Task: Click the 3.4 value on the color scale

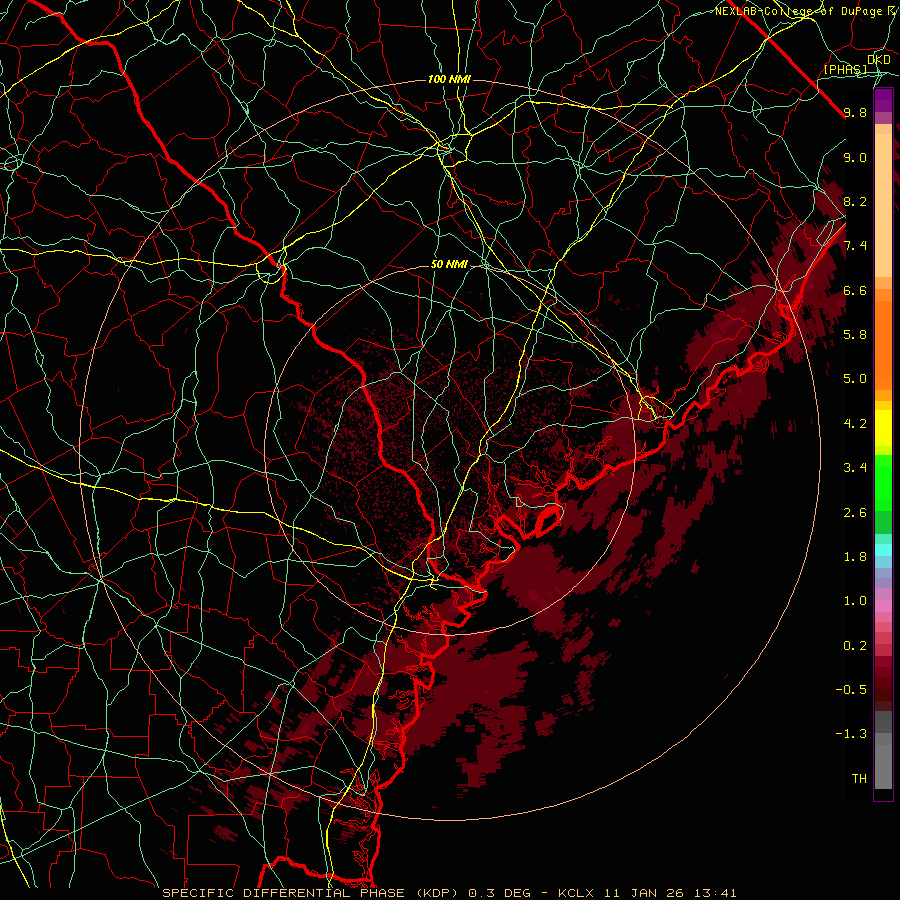Action: click(x=855, y=468)
